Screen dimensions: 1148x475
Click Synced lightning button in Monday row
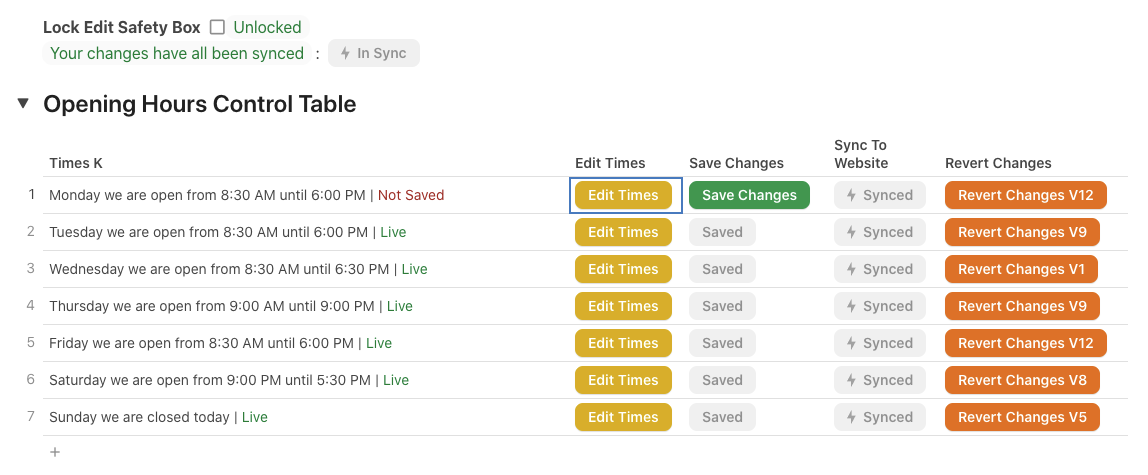(x=879, y=195)
